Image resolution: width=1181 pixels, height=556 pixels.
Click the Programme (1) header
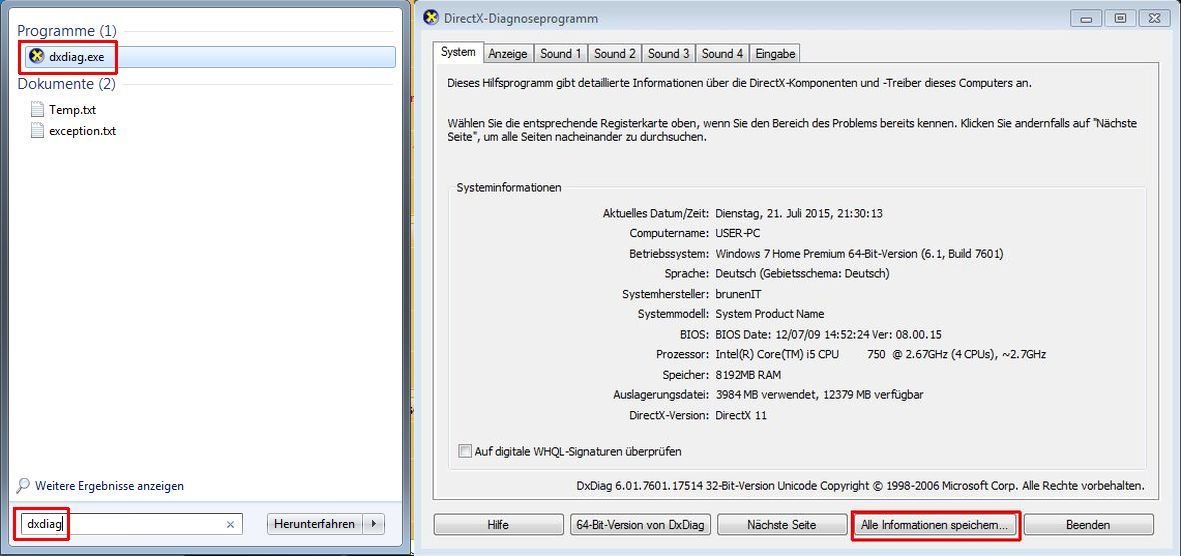pyautogui.click(x=67, y=31)
